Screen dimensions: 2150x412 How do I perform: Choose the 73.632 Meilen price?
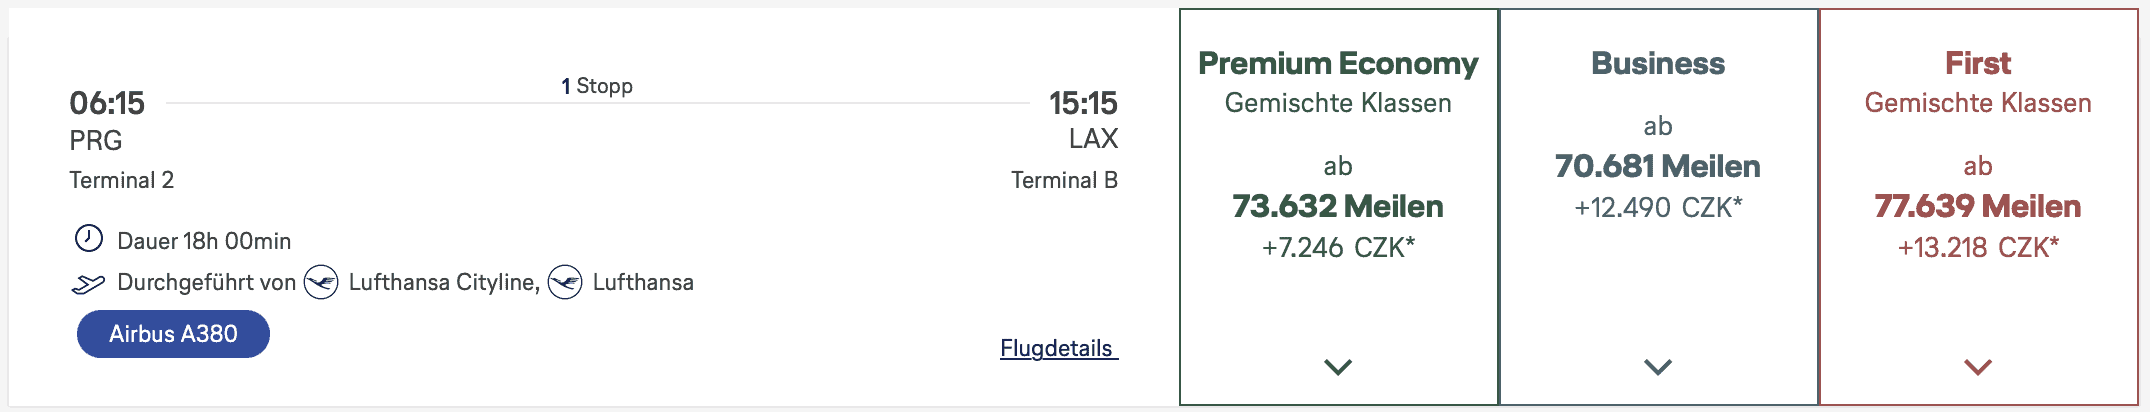pyautogui.click(x=1338, y=206)
